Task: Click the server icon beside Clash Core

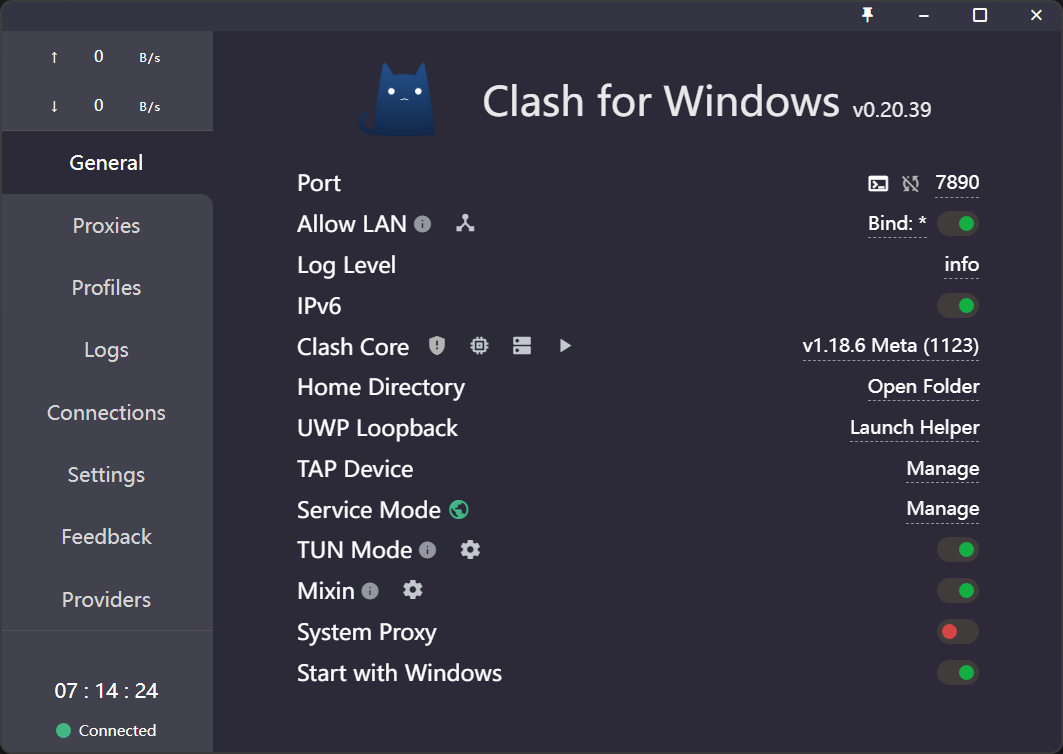Action: (x=522, y=346)
